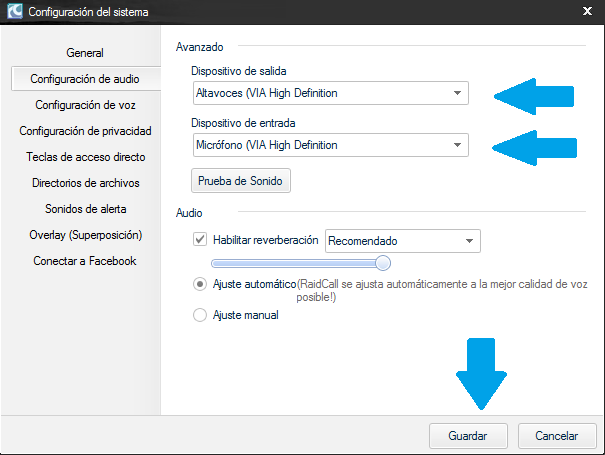Open Configuración de privacidad section
The height and width of the screenshot is (455, 605).
(85, 130)
